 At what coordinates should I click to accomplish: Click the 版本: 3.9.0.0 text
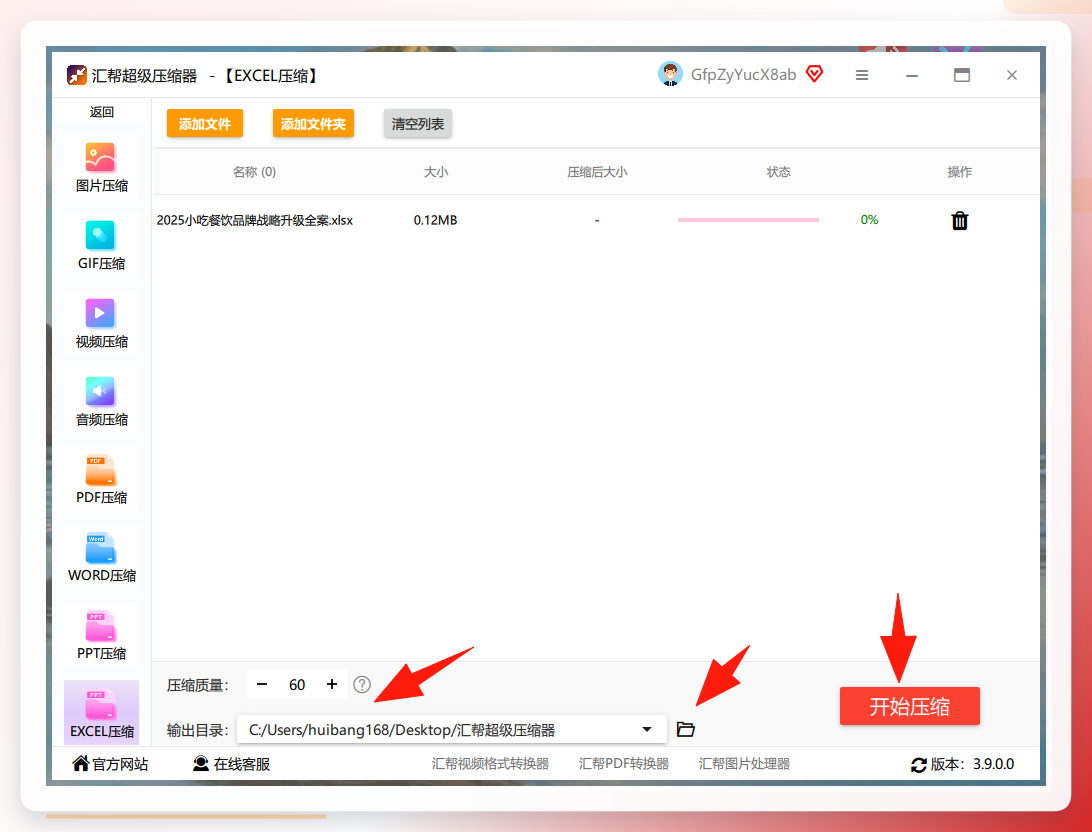972,764
